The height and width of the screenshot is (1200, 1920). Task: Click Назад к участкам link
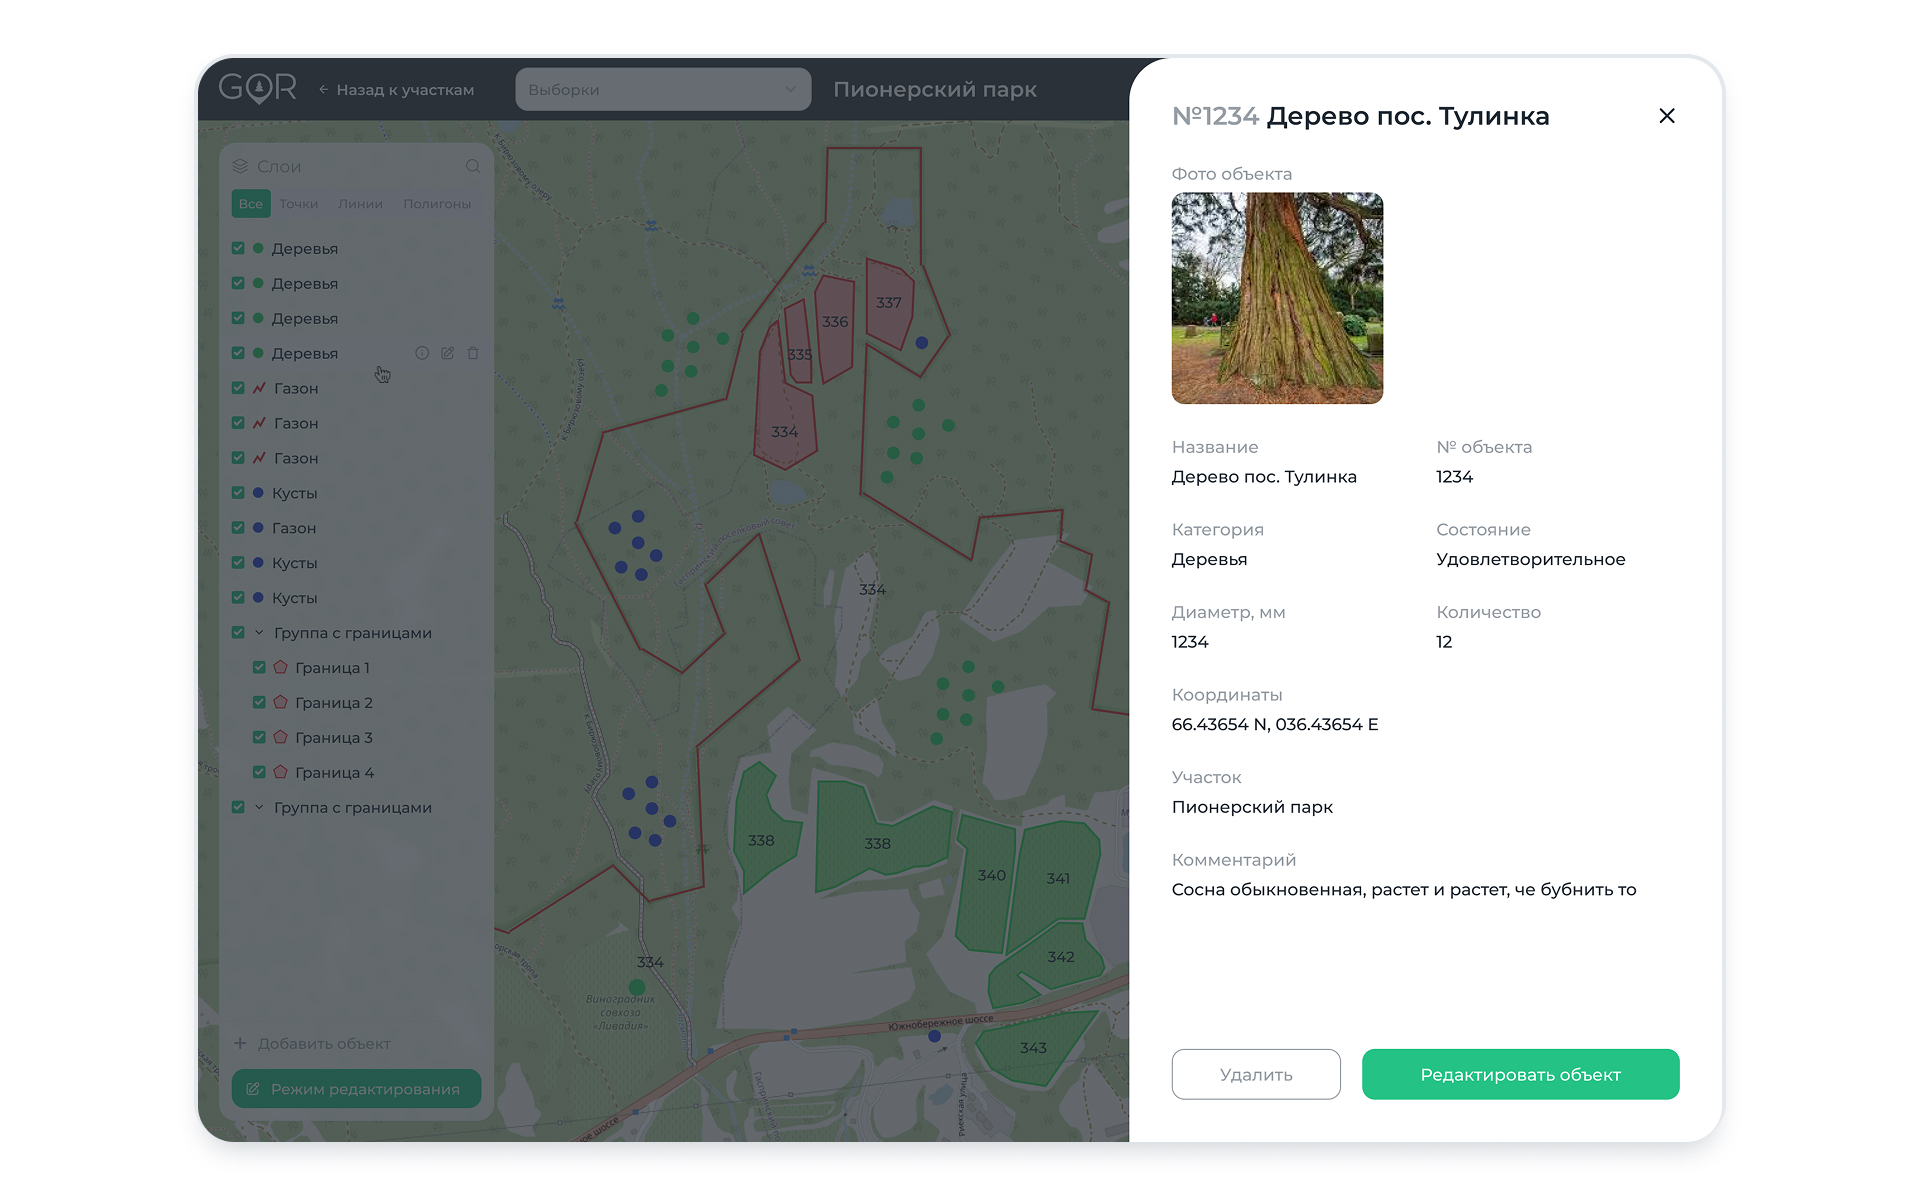coord(405,90)
